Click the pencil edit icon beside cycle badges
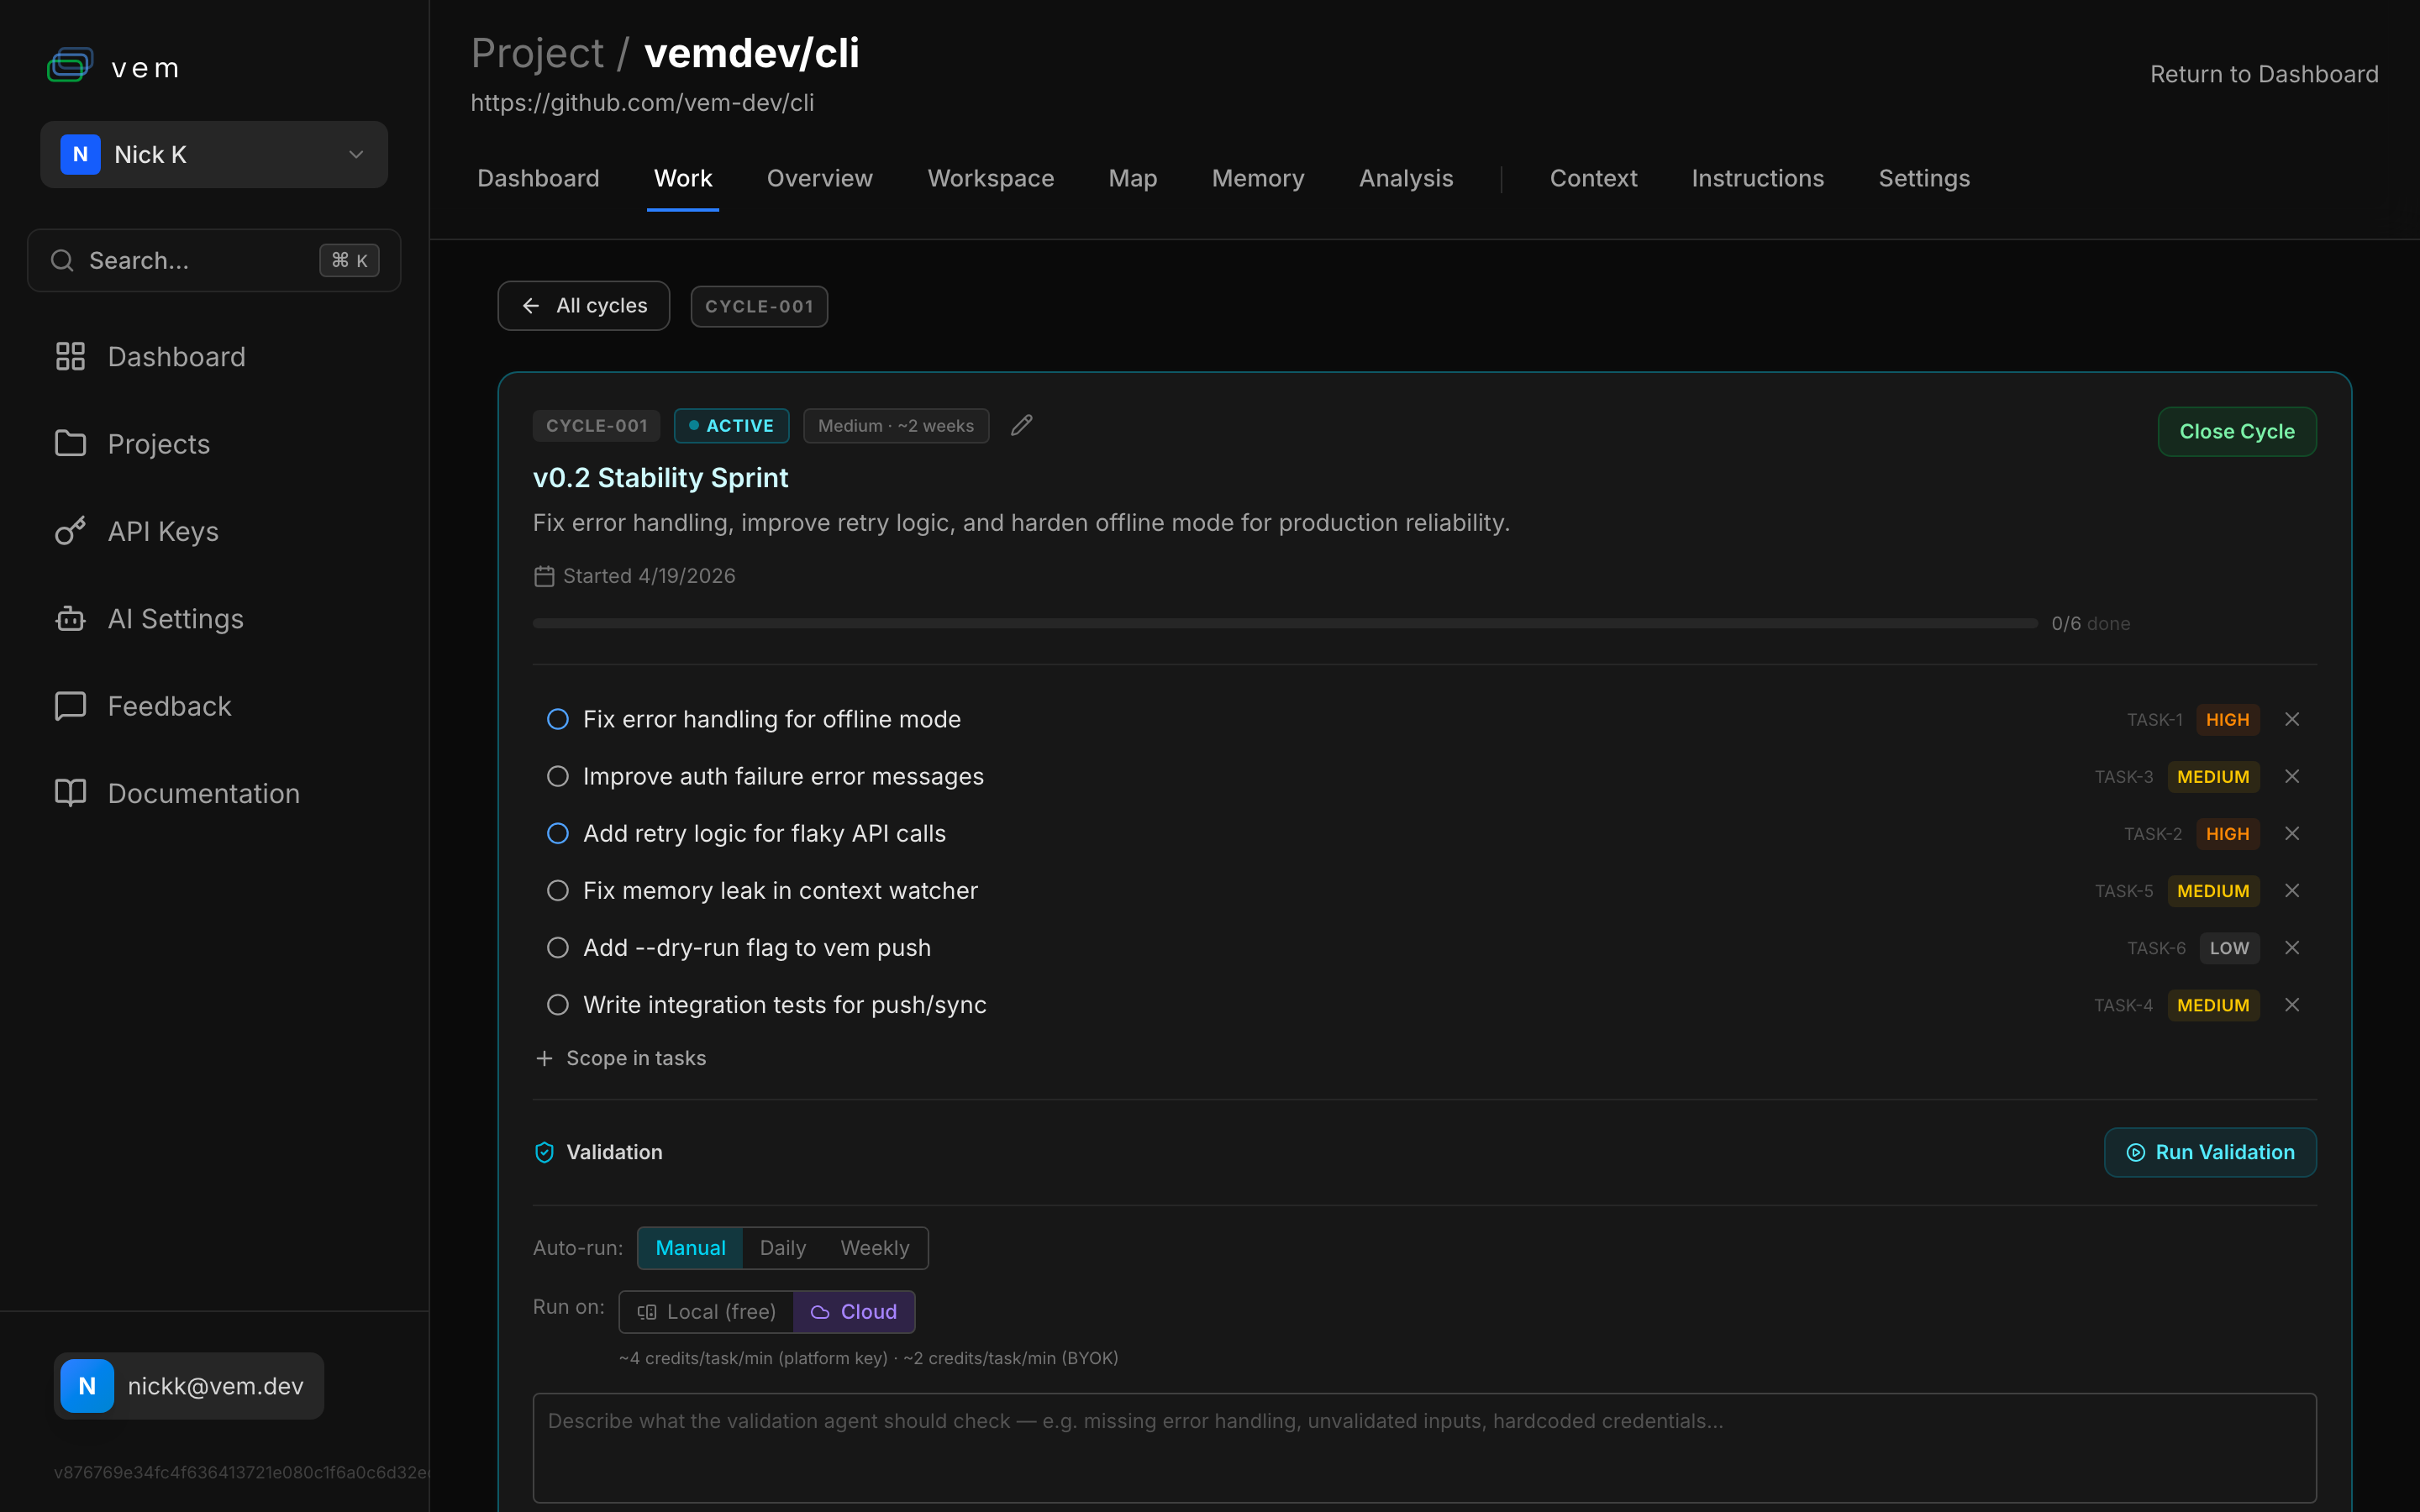The image size is (2420, 1512). point(1021,425)
